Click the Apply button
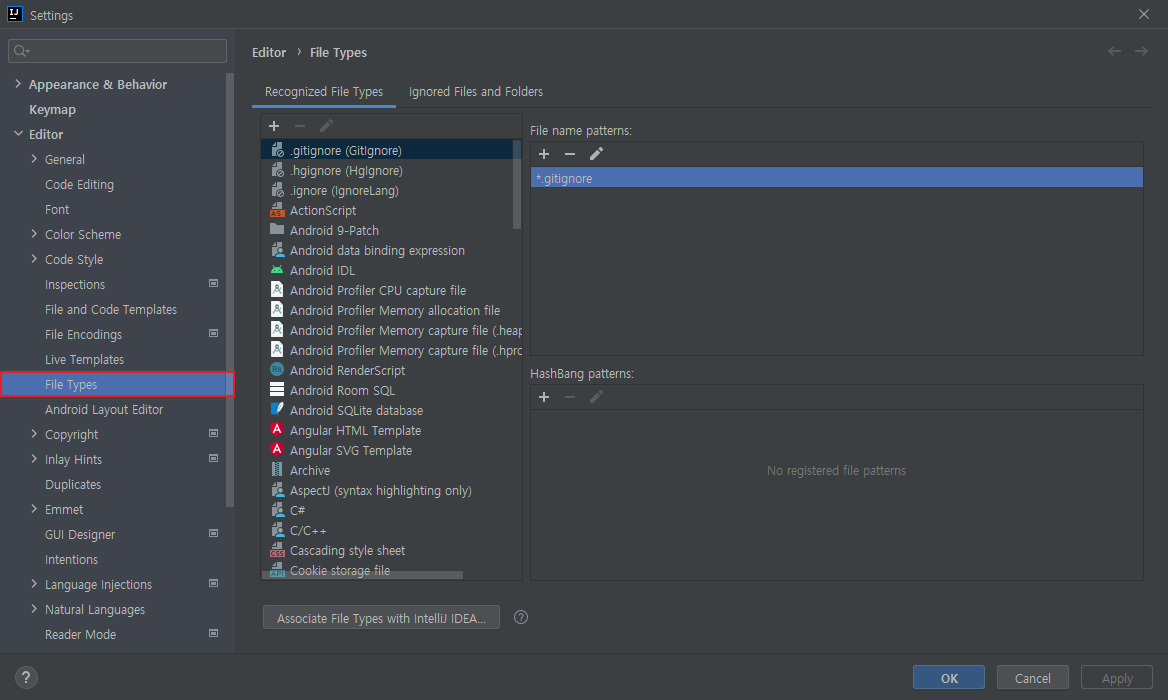The height and width of the screenshot is (700, 1168). [x=1117, y=678]
